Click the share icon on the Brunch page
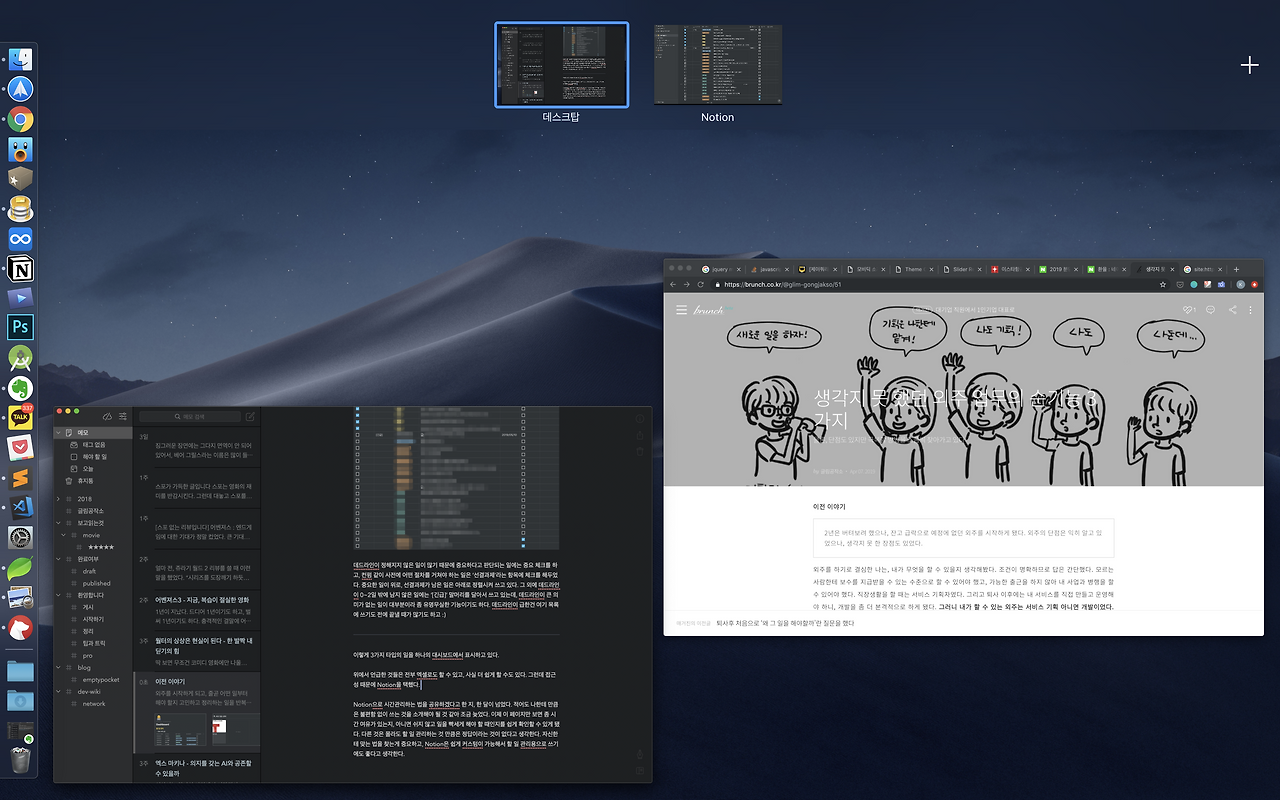This screenshot has height=800, width=1280. pyautogui.click(x=1232, y=310)
